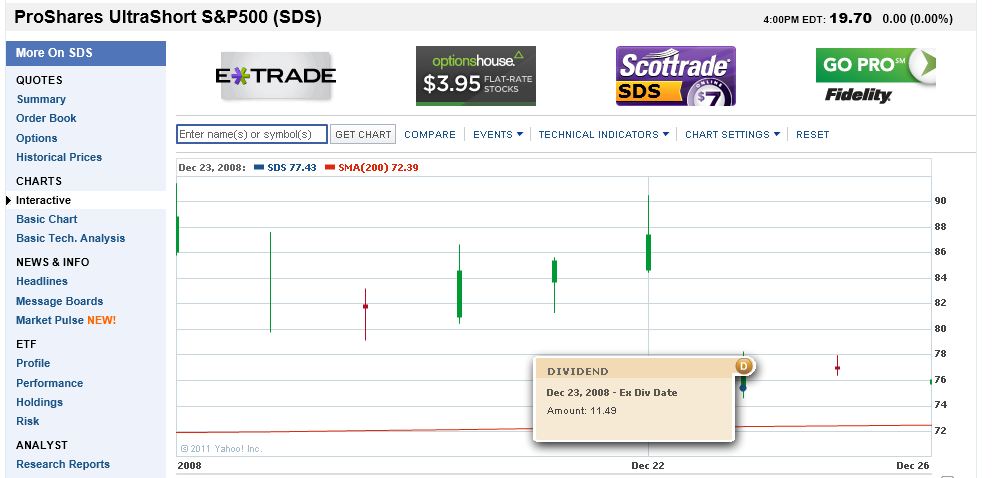The height and width of the screenshot is (478, 992).
Task: Click the SMA(200) 72.39 legend value
Action: tap(378, 168)
